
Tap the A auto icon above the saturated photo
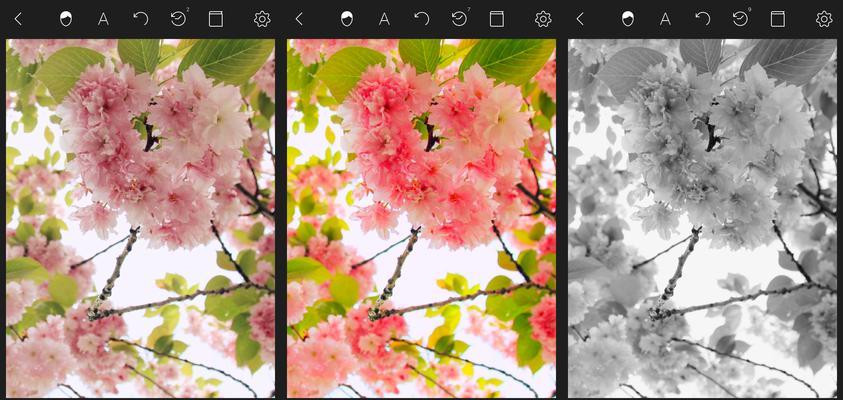(384, 19)
